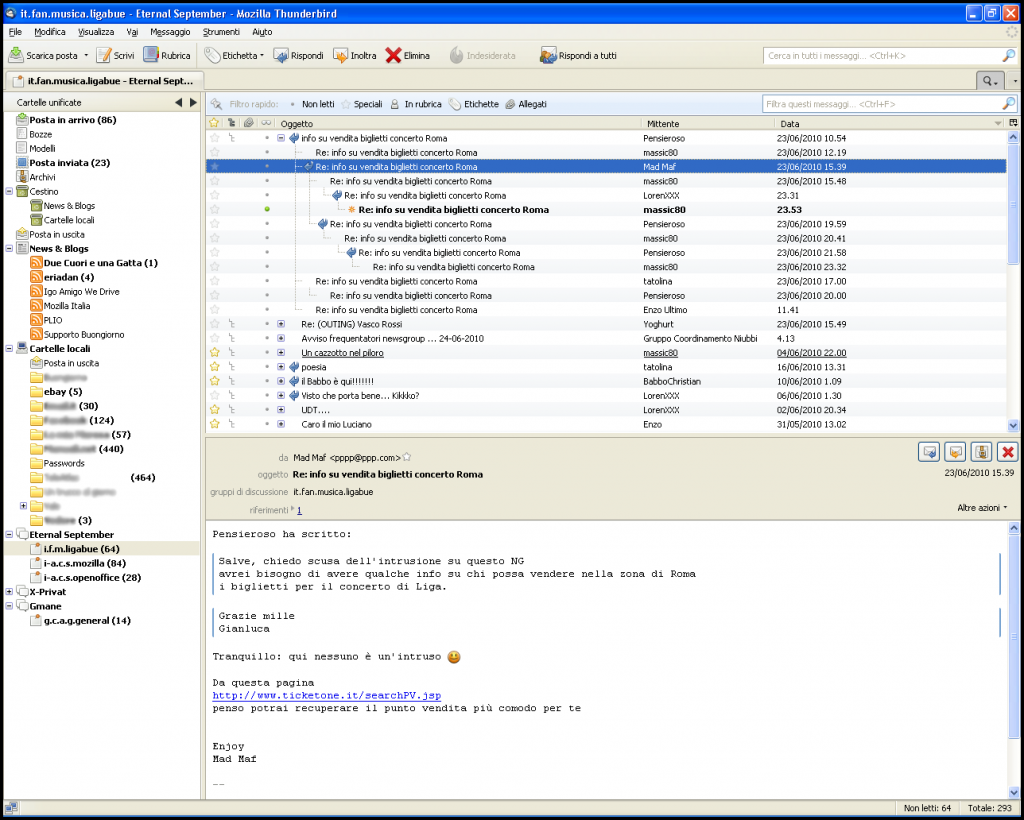This screenshot has width=1024, height=820.
Task: Sort by the Mittente column header
Action: [x=708, y=123]
